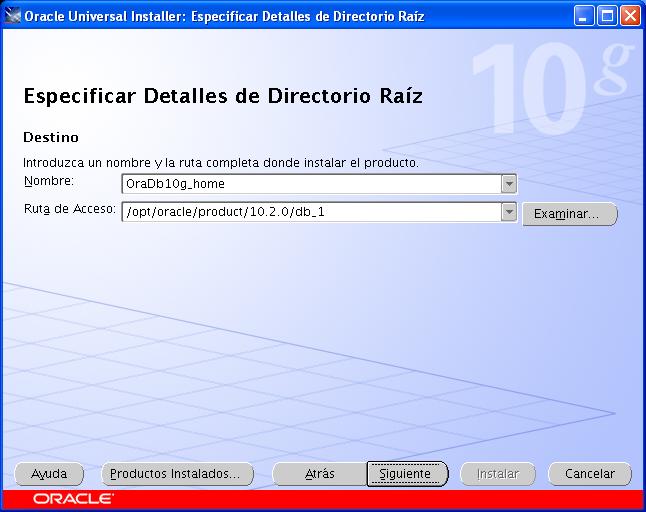Click the Oracle installer title bar icon
This screenshot has width=646, height=512.
[12, 16]
